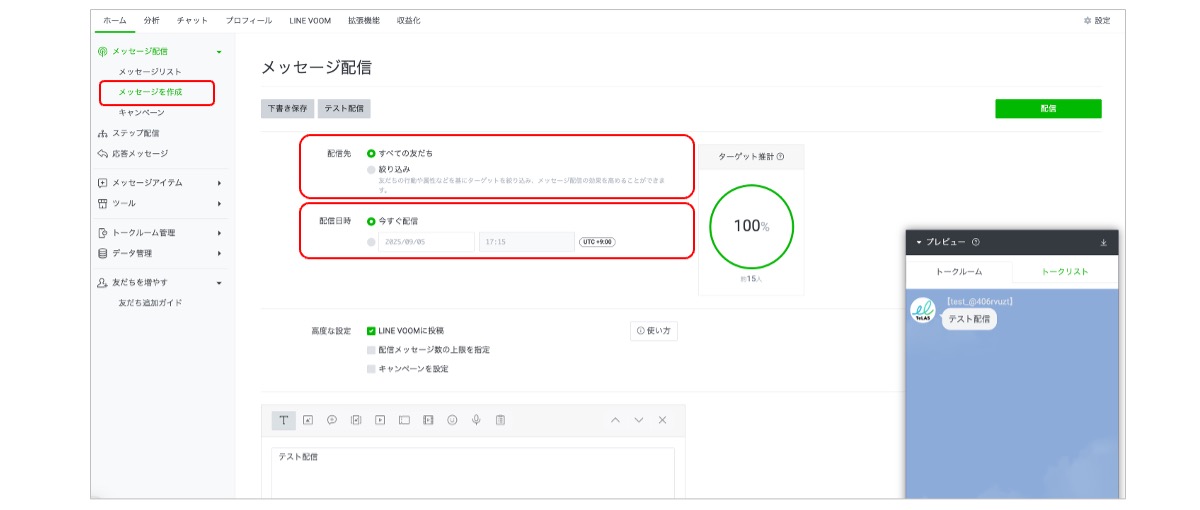Expand the メッセージアイテム sidebar section
Screen dimensions: 1200x510
(219, 183)
